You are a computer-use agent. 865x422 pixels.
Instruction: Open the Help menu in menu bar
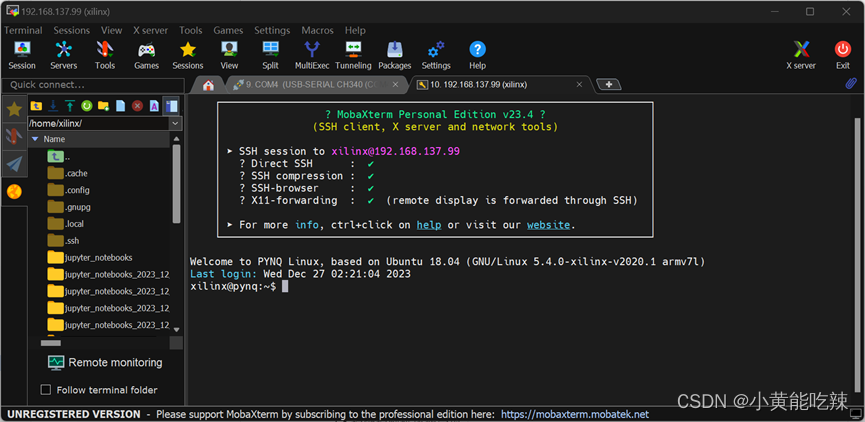pos(355,30)
